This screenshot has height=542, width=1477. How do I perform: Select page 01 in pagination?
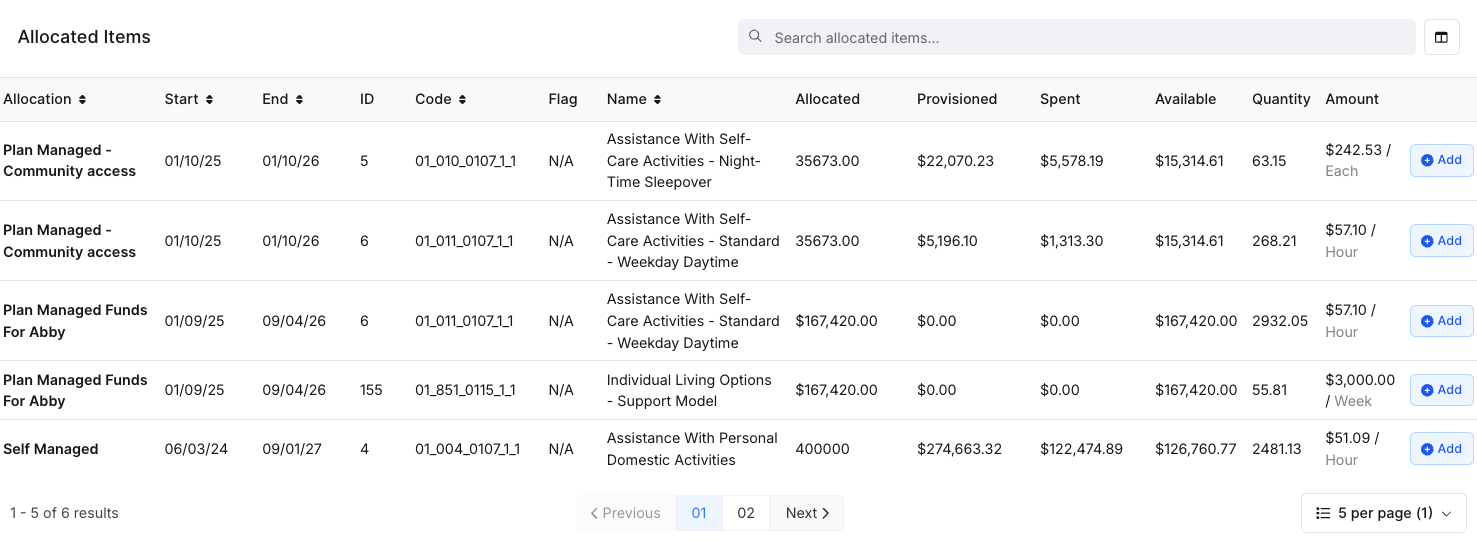699,513
